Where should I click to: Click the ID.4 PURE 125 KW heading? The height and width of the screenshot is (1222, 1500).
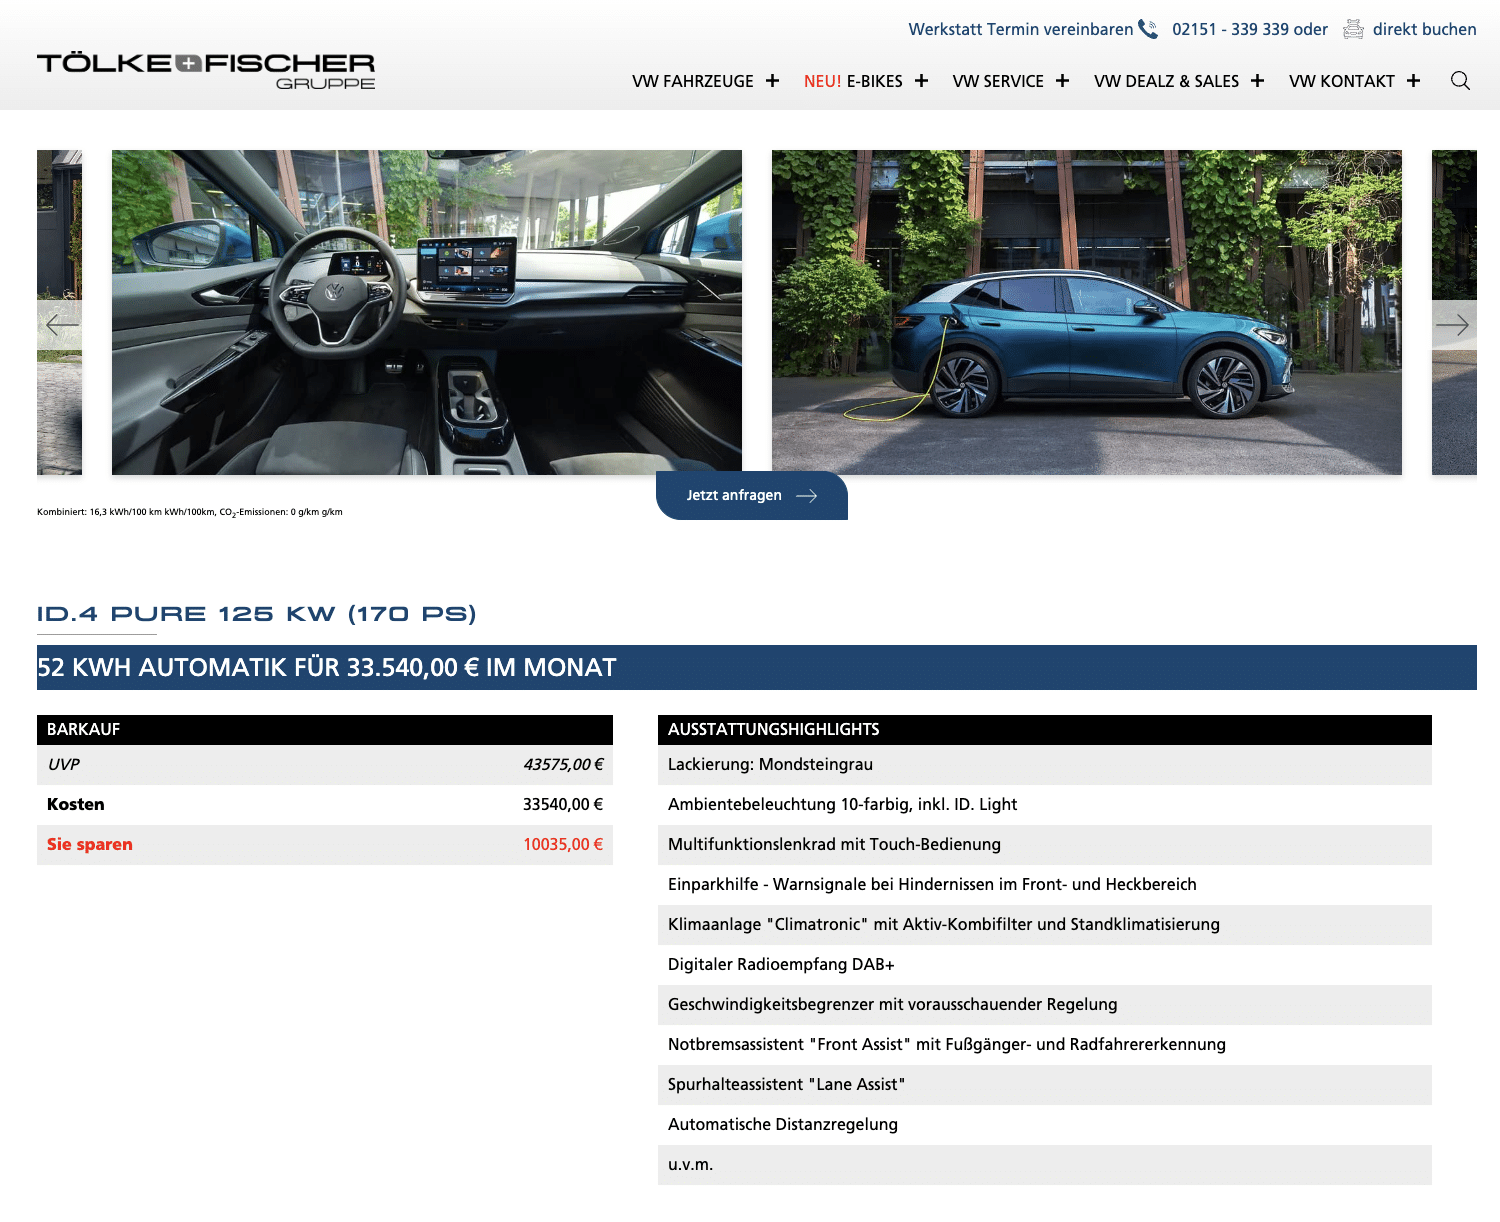tap(257, 614)
